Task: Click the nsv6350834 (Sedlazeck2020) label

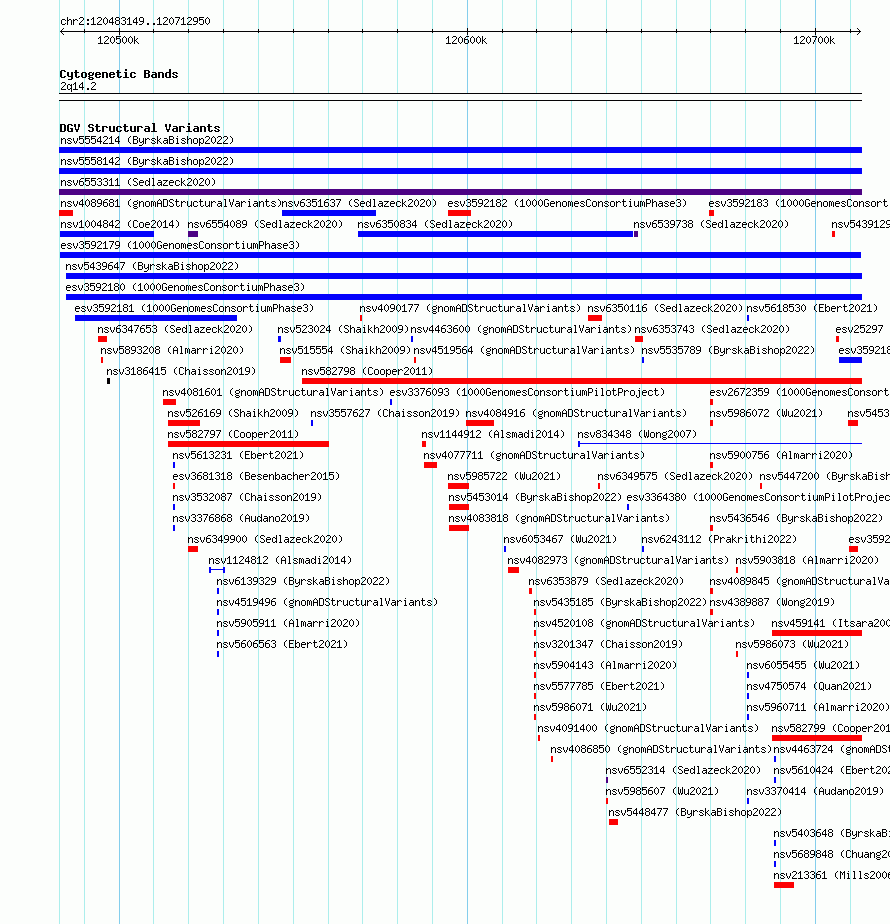Action: pos(435,225)
